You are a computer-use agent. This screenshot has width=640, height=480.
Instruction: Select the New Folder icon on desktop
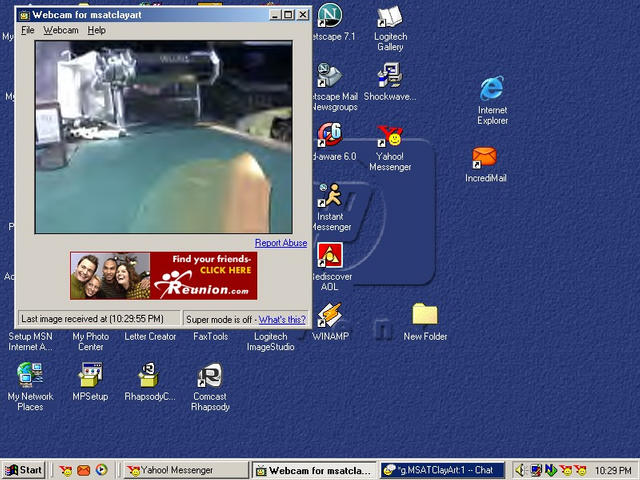click(x=425, y=314)
